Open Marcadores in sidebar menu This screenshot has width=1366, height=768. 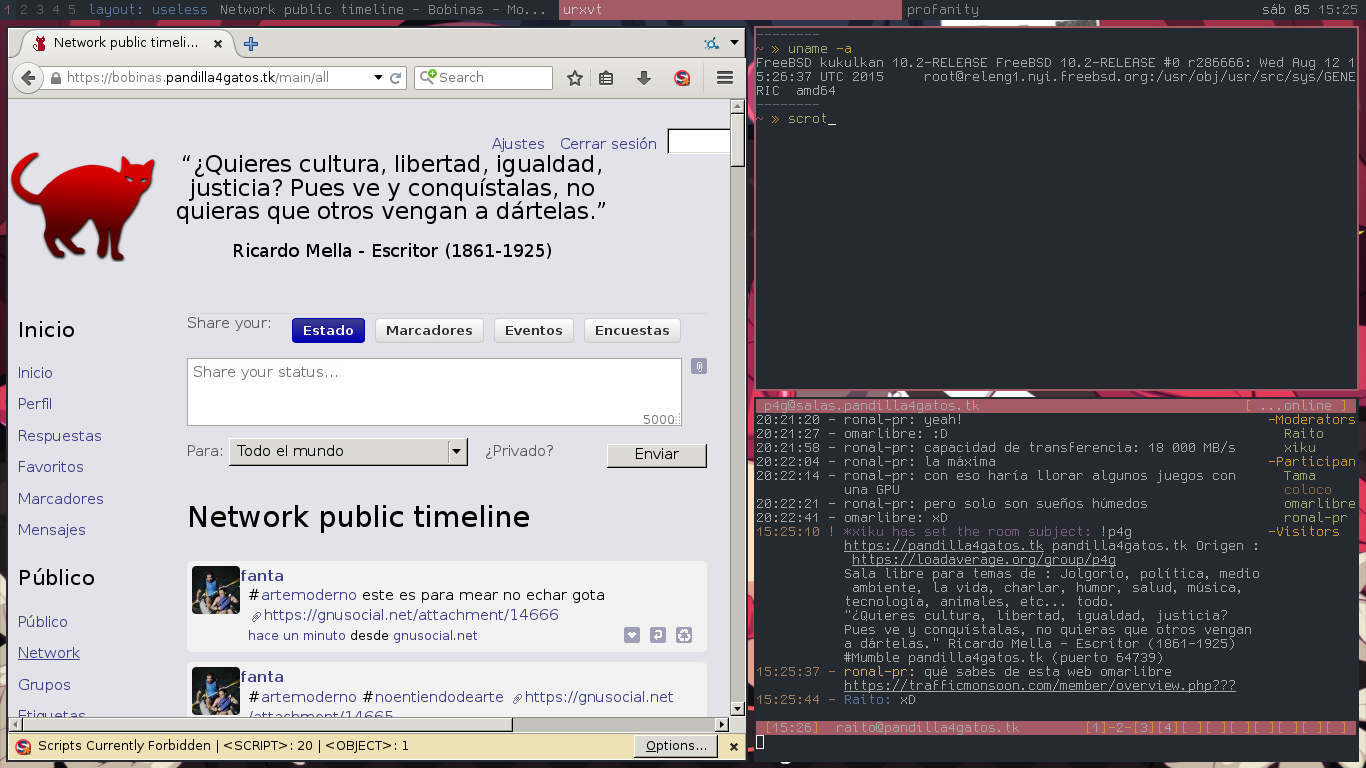click(61, 499)
